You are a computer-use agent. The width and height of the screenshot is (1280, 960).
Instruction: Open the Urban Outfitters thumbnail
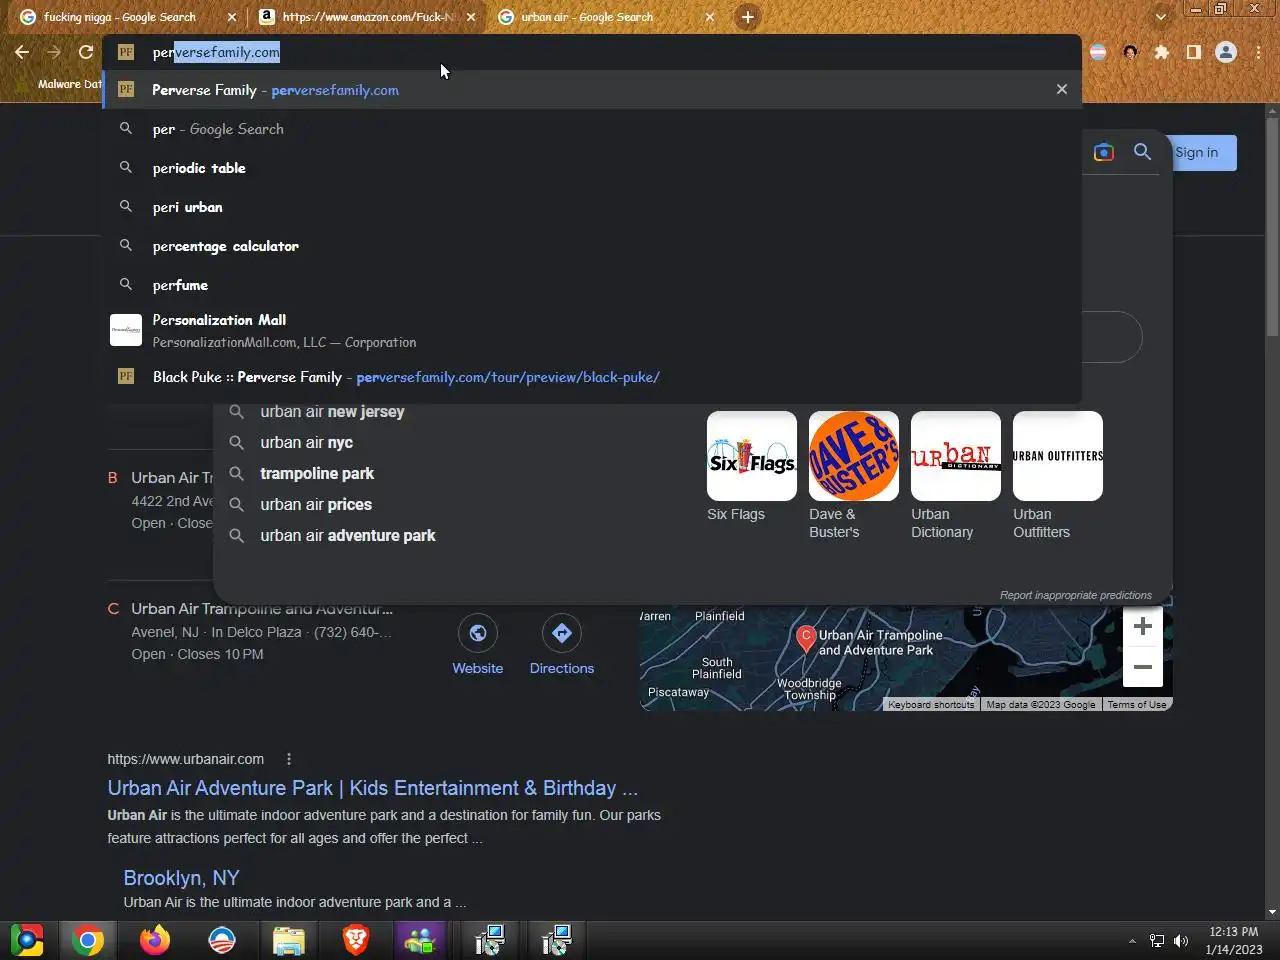(x=1058, y=456)
